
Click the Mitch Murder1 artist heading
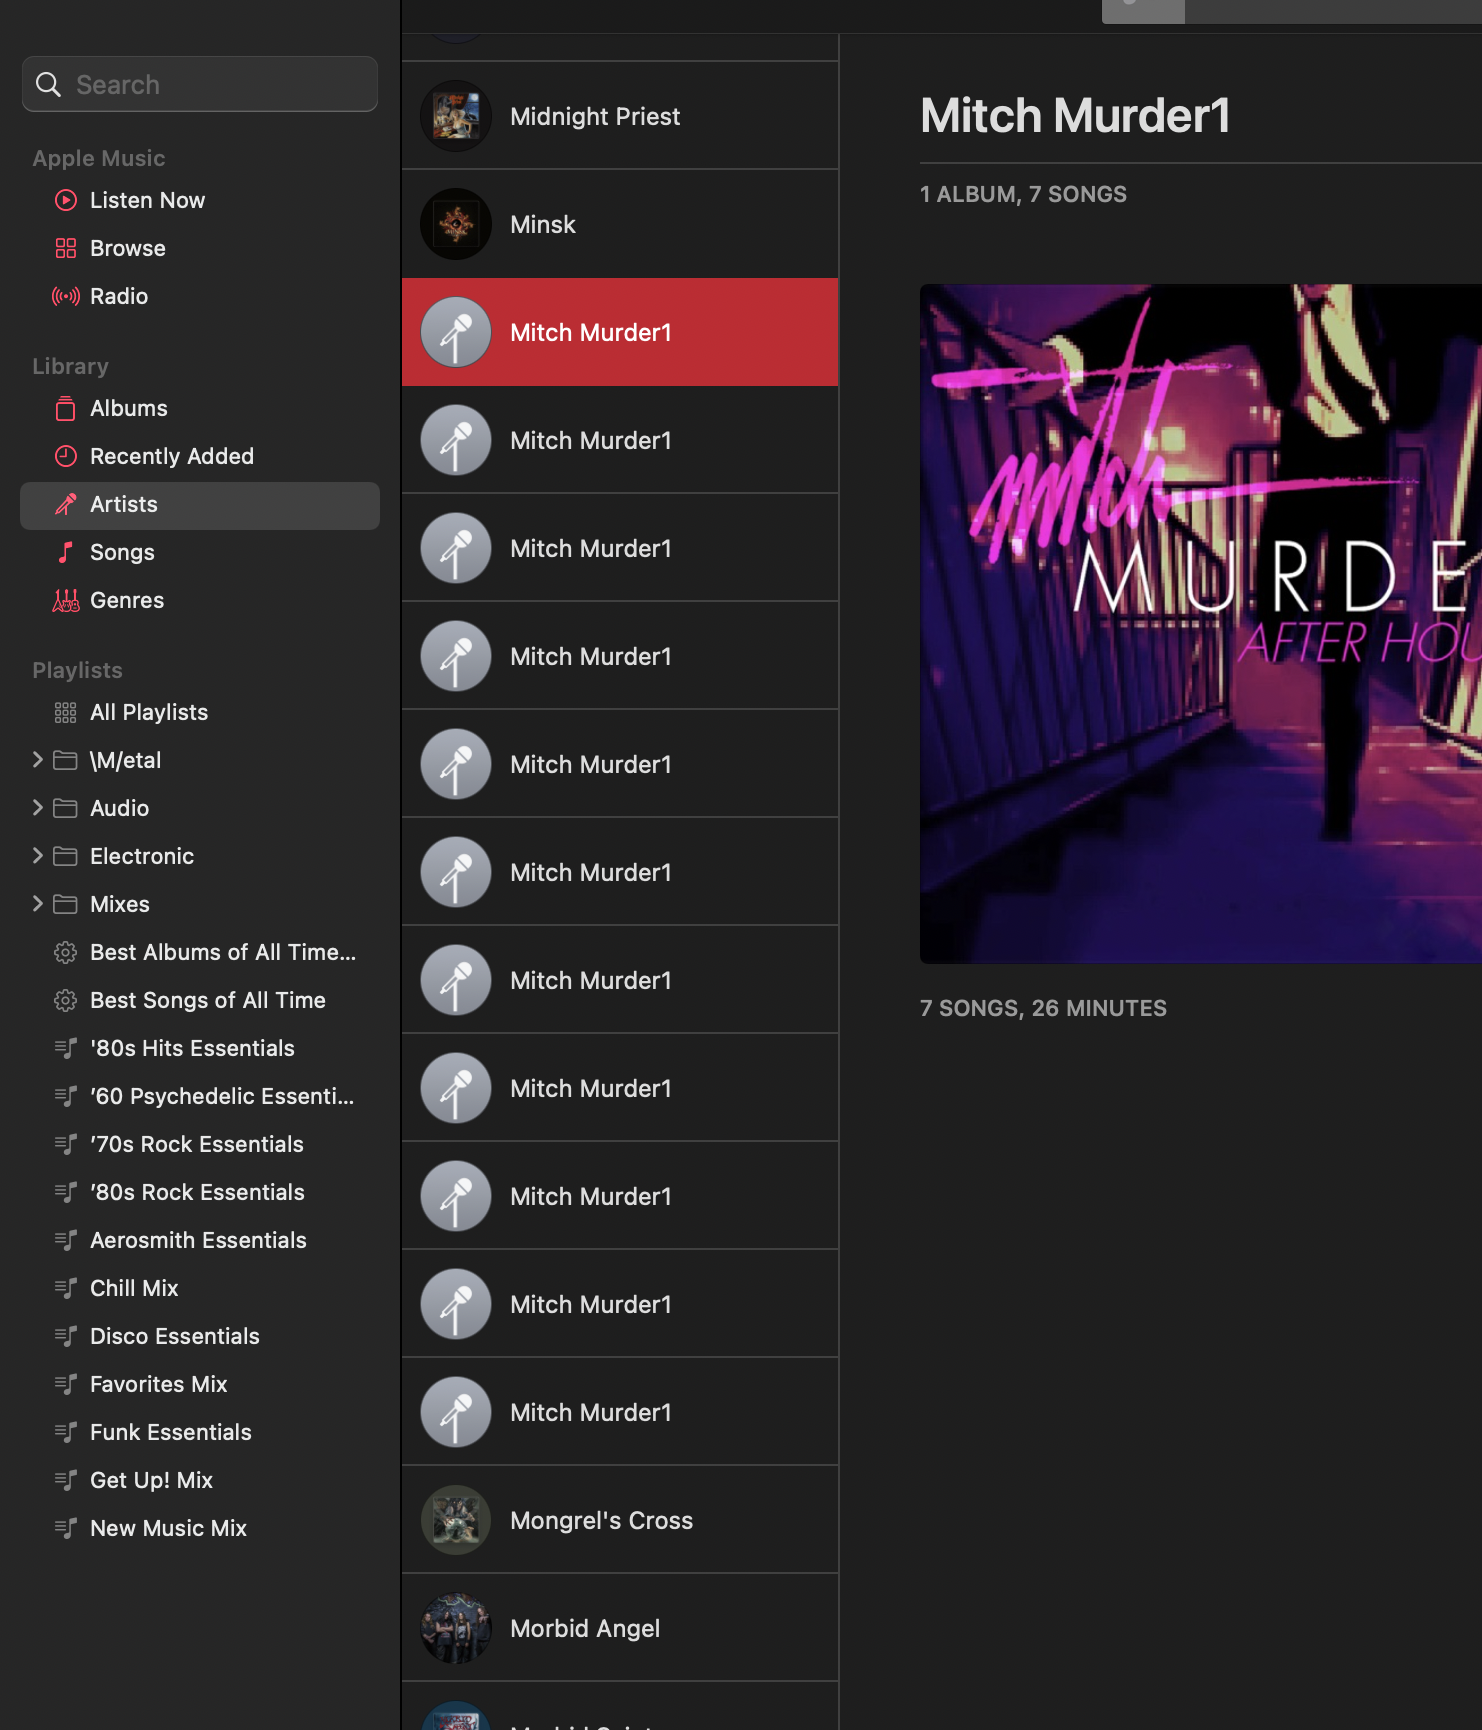click(1075, 115)
